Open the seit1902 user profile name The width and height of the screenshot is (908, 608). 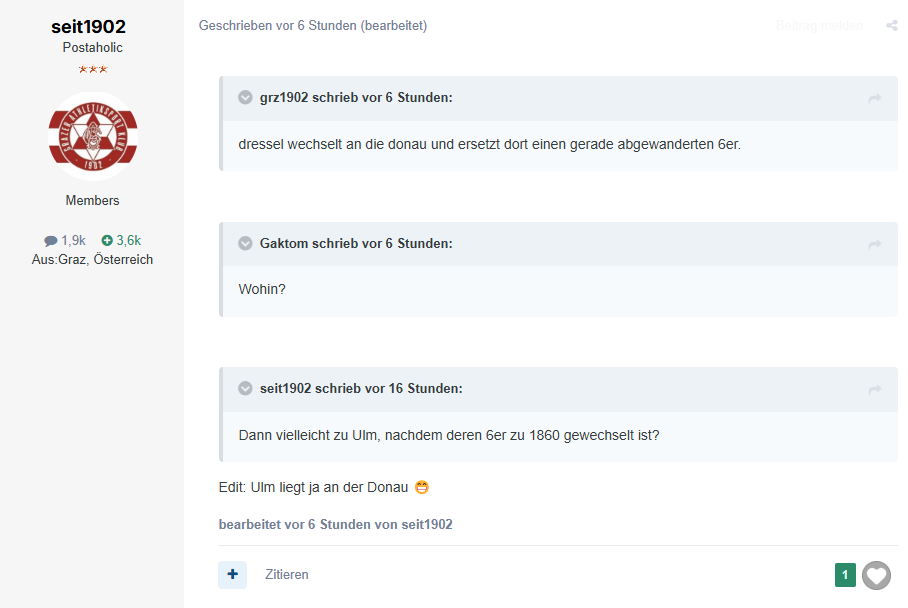click(89, 27)
